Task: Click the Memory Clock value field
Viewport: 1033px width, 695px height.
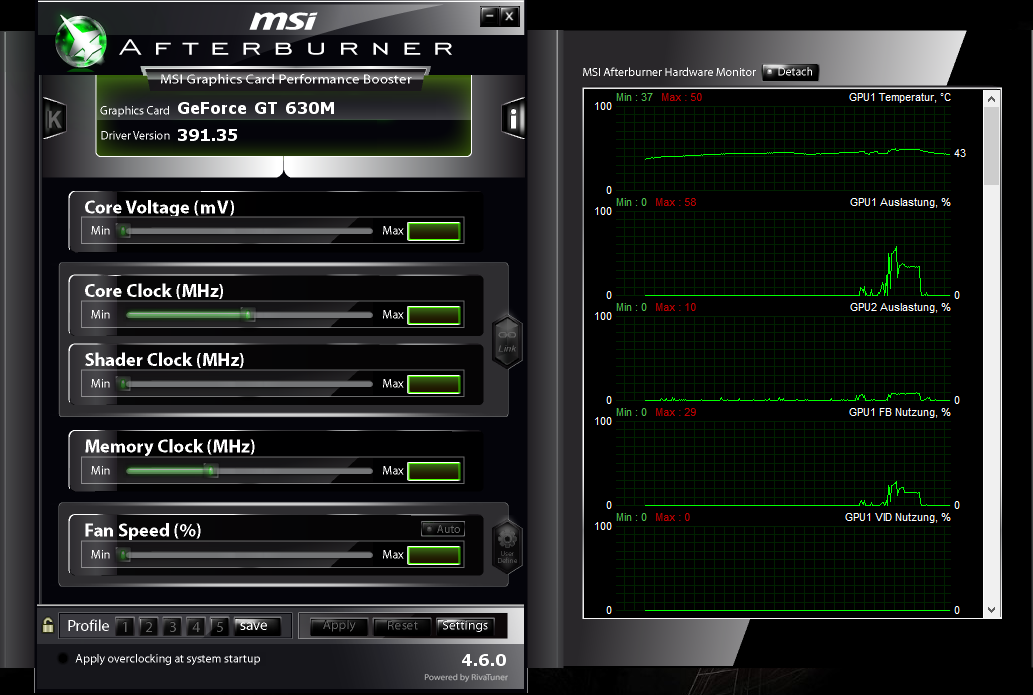Action: (x=433, y=471)
